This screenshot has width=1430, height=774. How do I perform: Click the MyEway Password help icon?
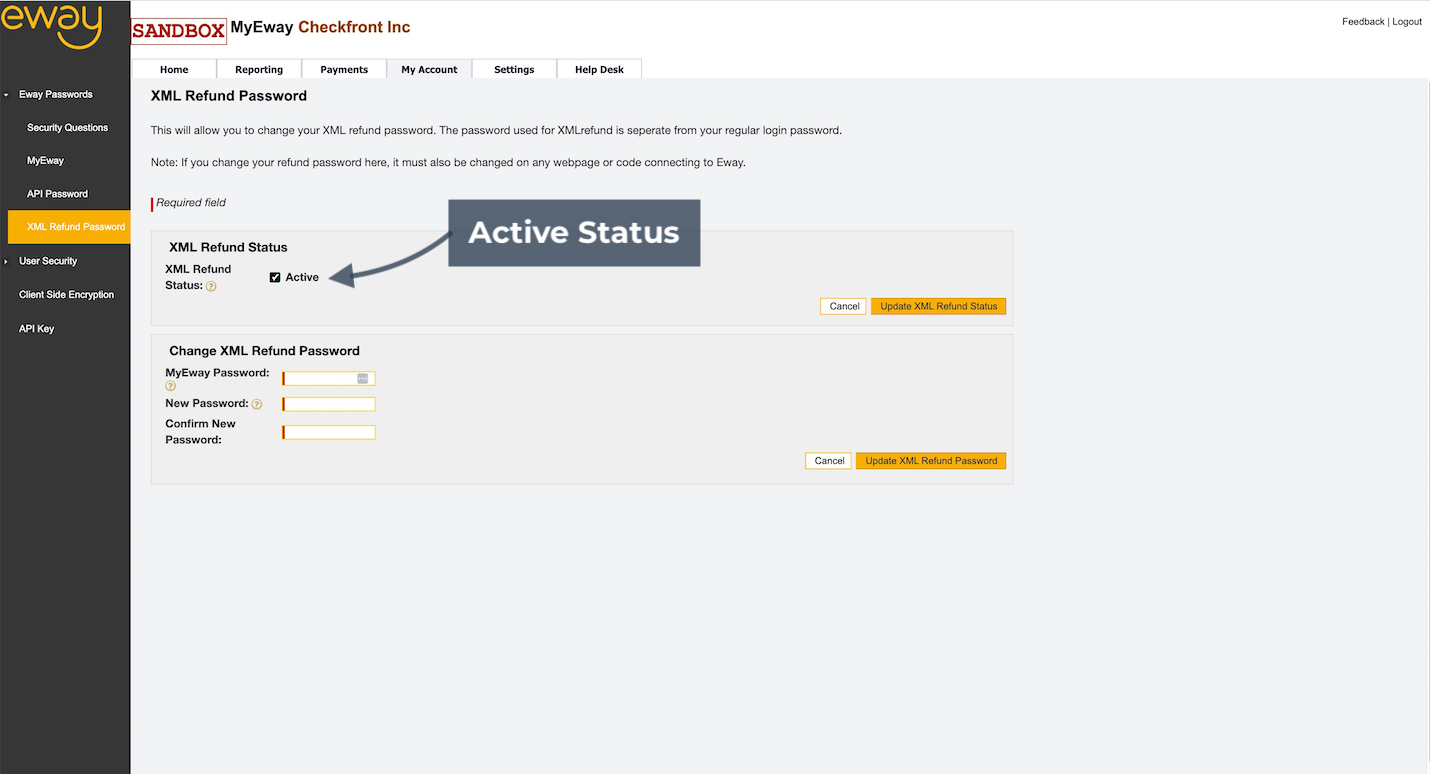[x=170, y=386]
